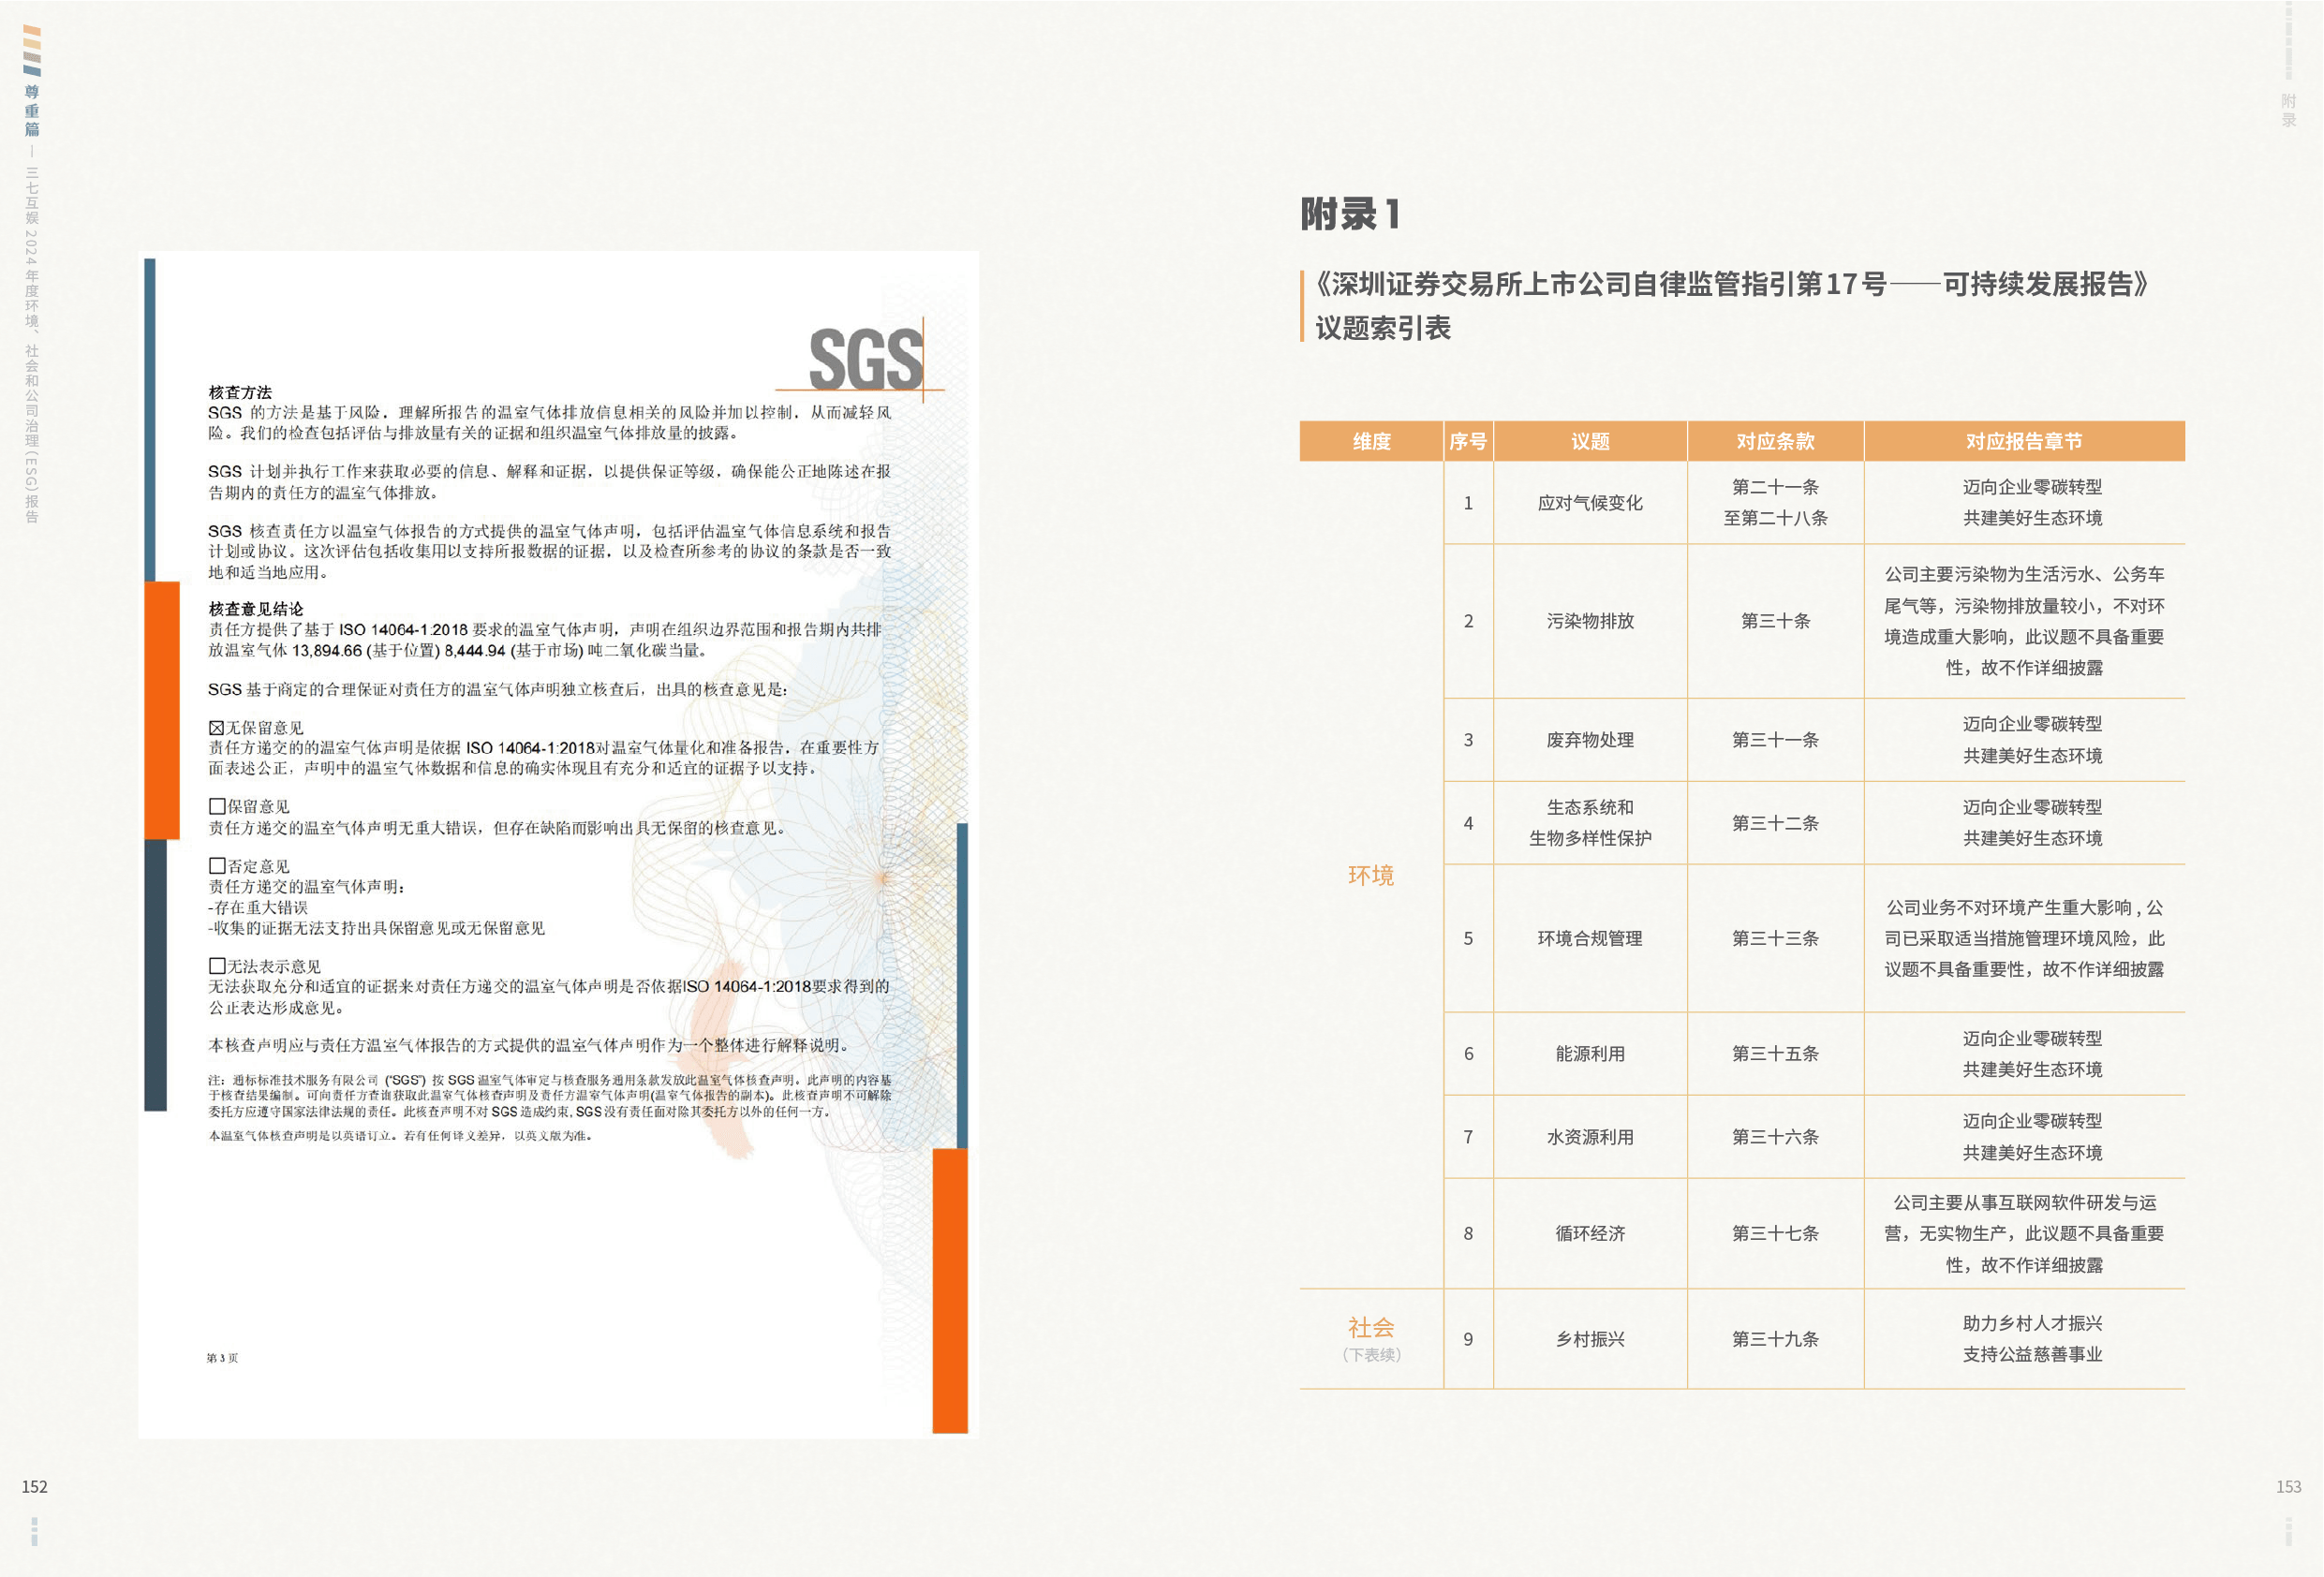Select the 循环经济 topic cell

click(1589, 1233)
